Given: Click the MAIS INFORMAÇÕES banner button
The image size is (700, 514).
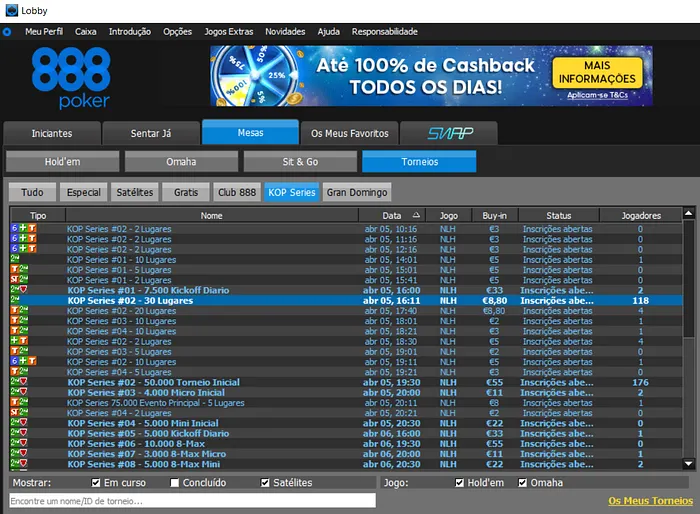Looking at the screenshot, I should pyautogui.click(x=597, y=72).
